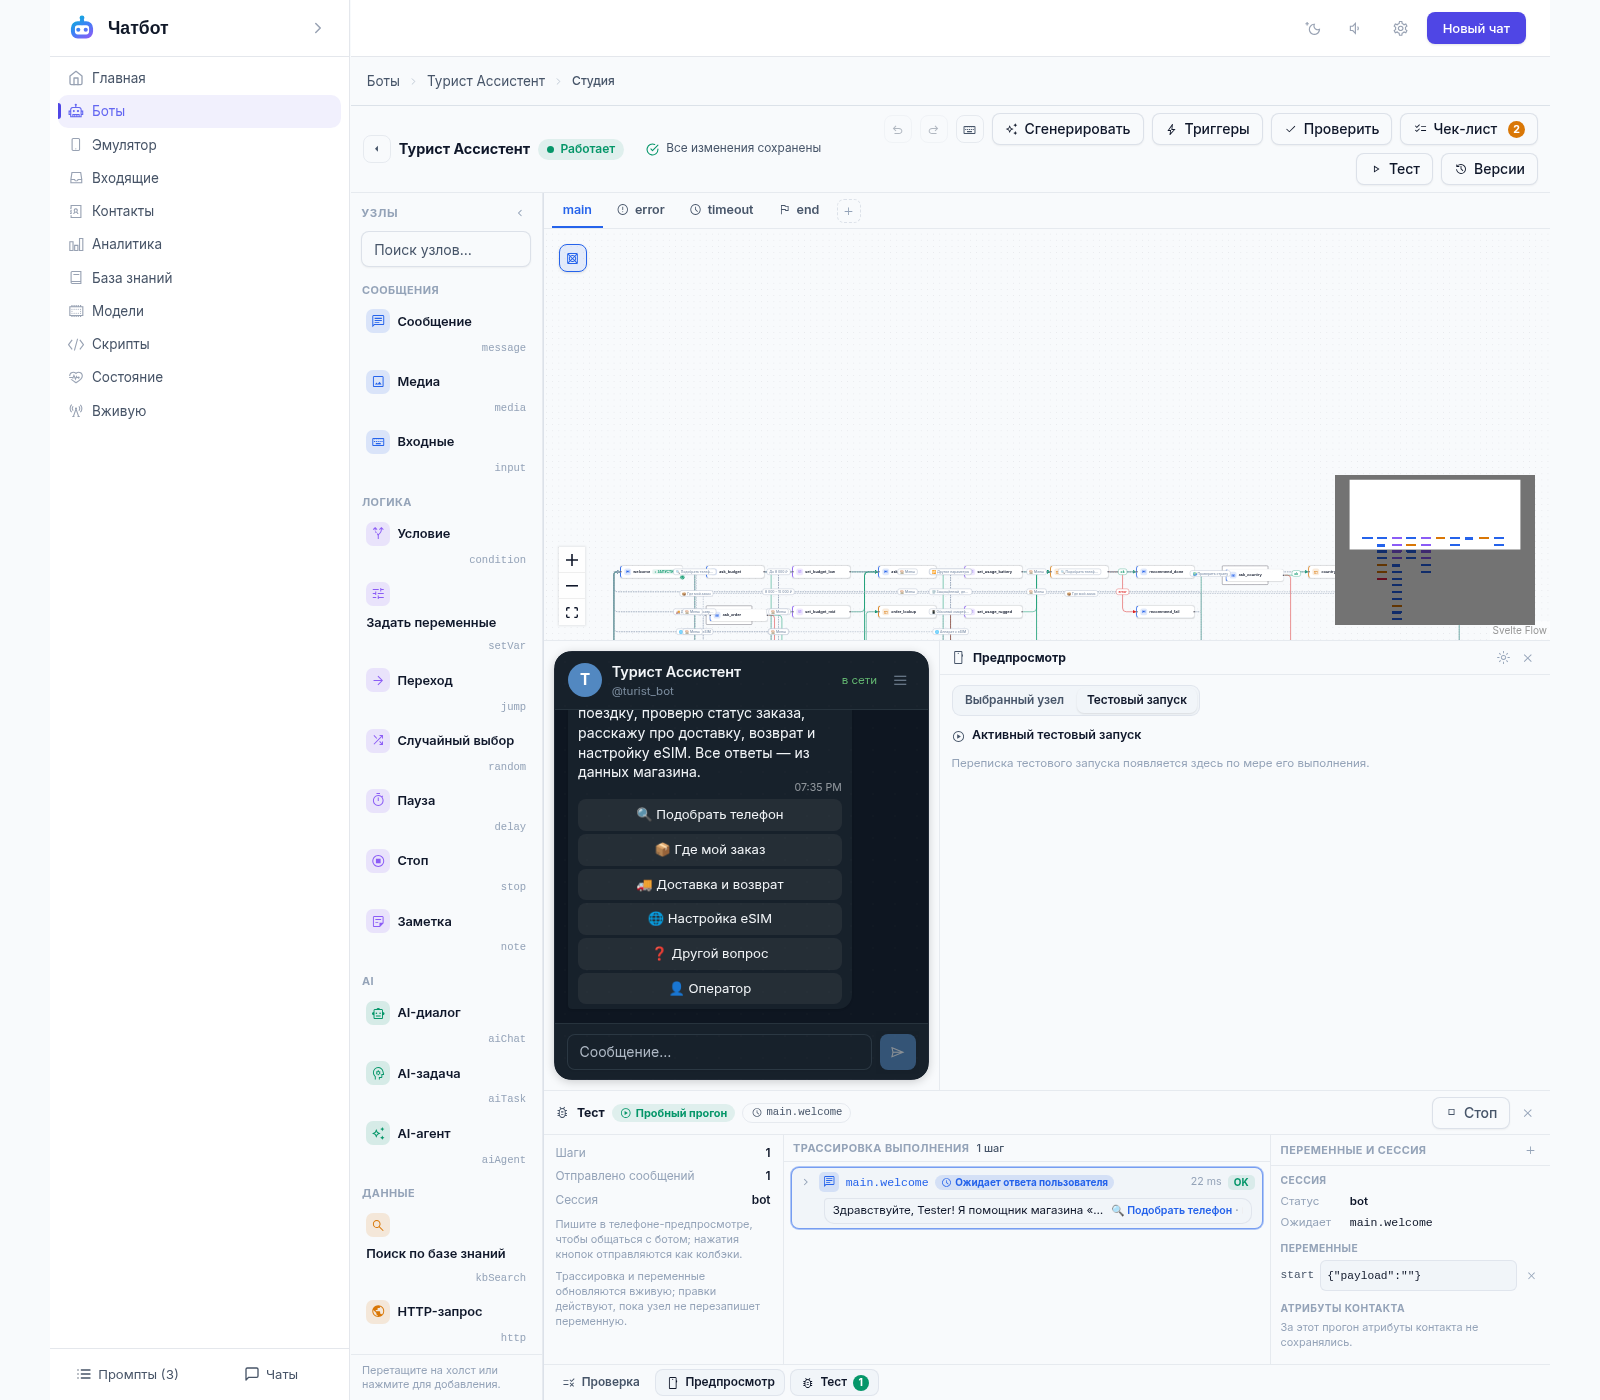Focus the Поиск узлов search field
This screenshot has width=1600, height=1400.
click(x=446, y=250)
